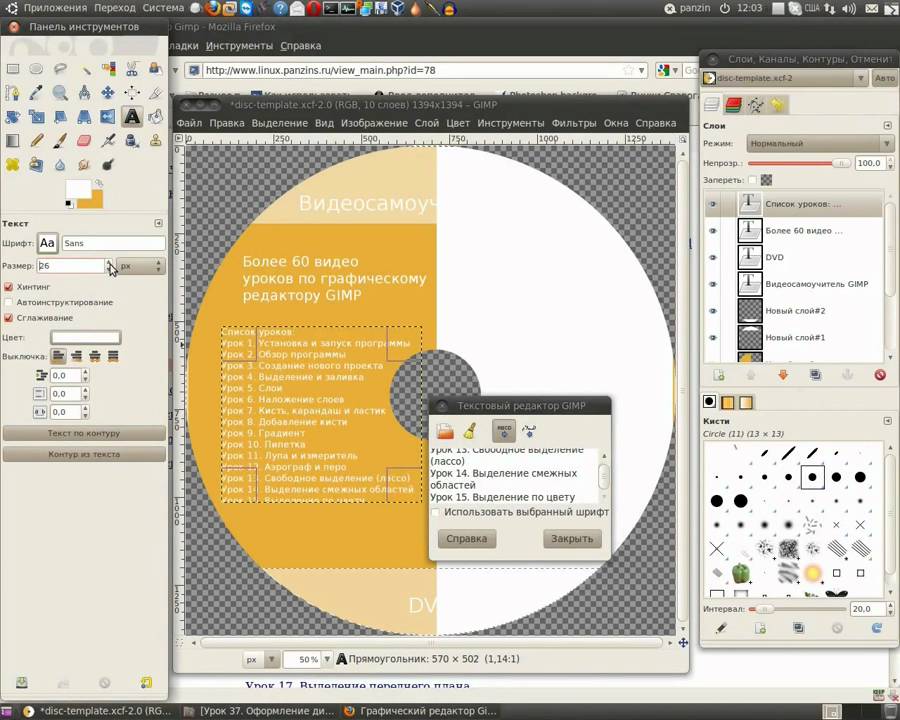Select the Eraser tool

[84, 141]
